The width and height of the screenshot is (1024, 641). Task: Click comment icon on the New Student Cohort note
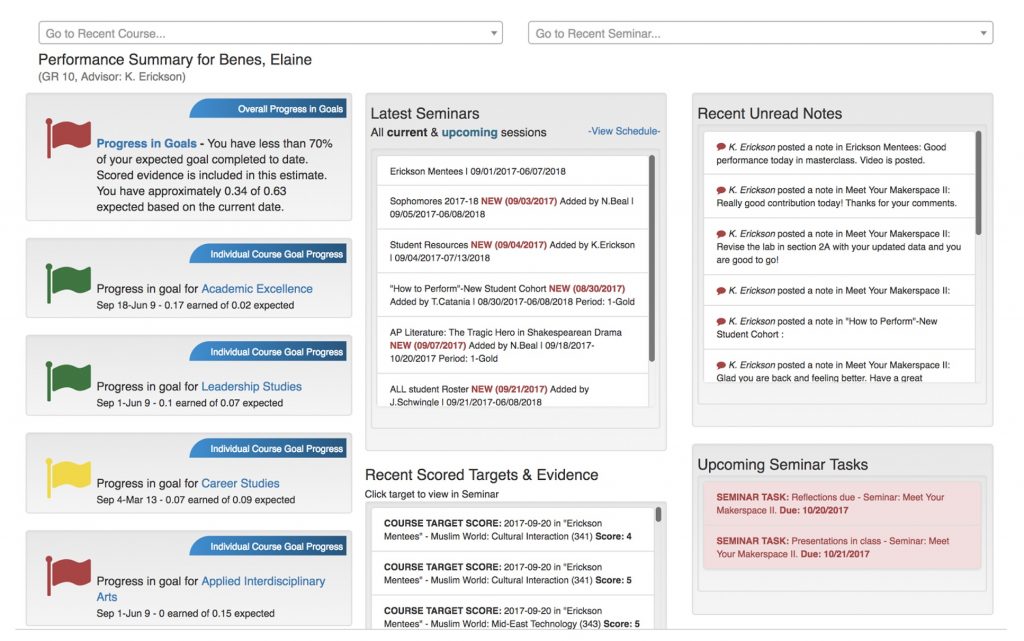point(721,321)
